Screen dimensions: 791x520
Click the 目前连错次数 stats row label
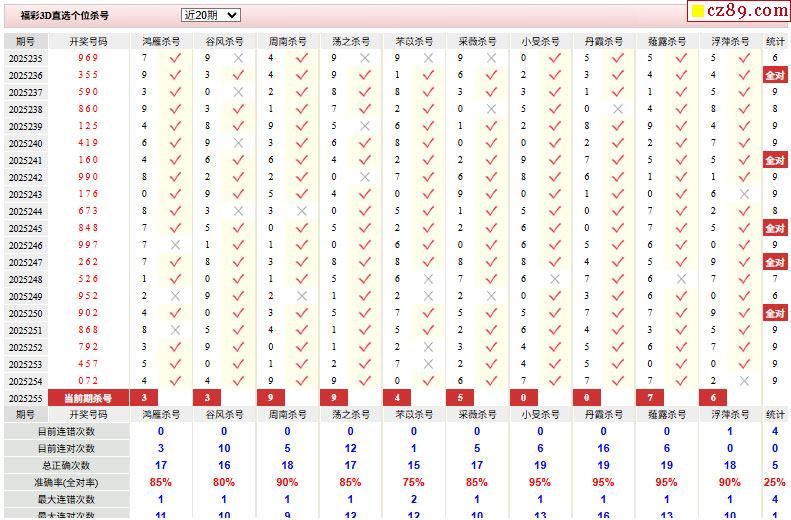tap(67, 432)
